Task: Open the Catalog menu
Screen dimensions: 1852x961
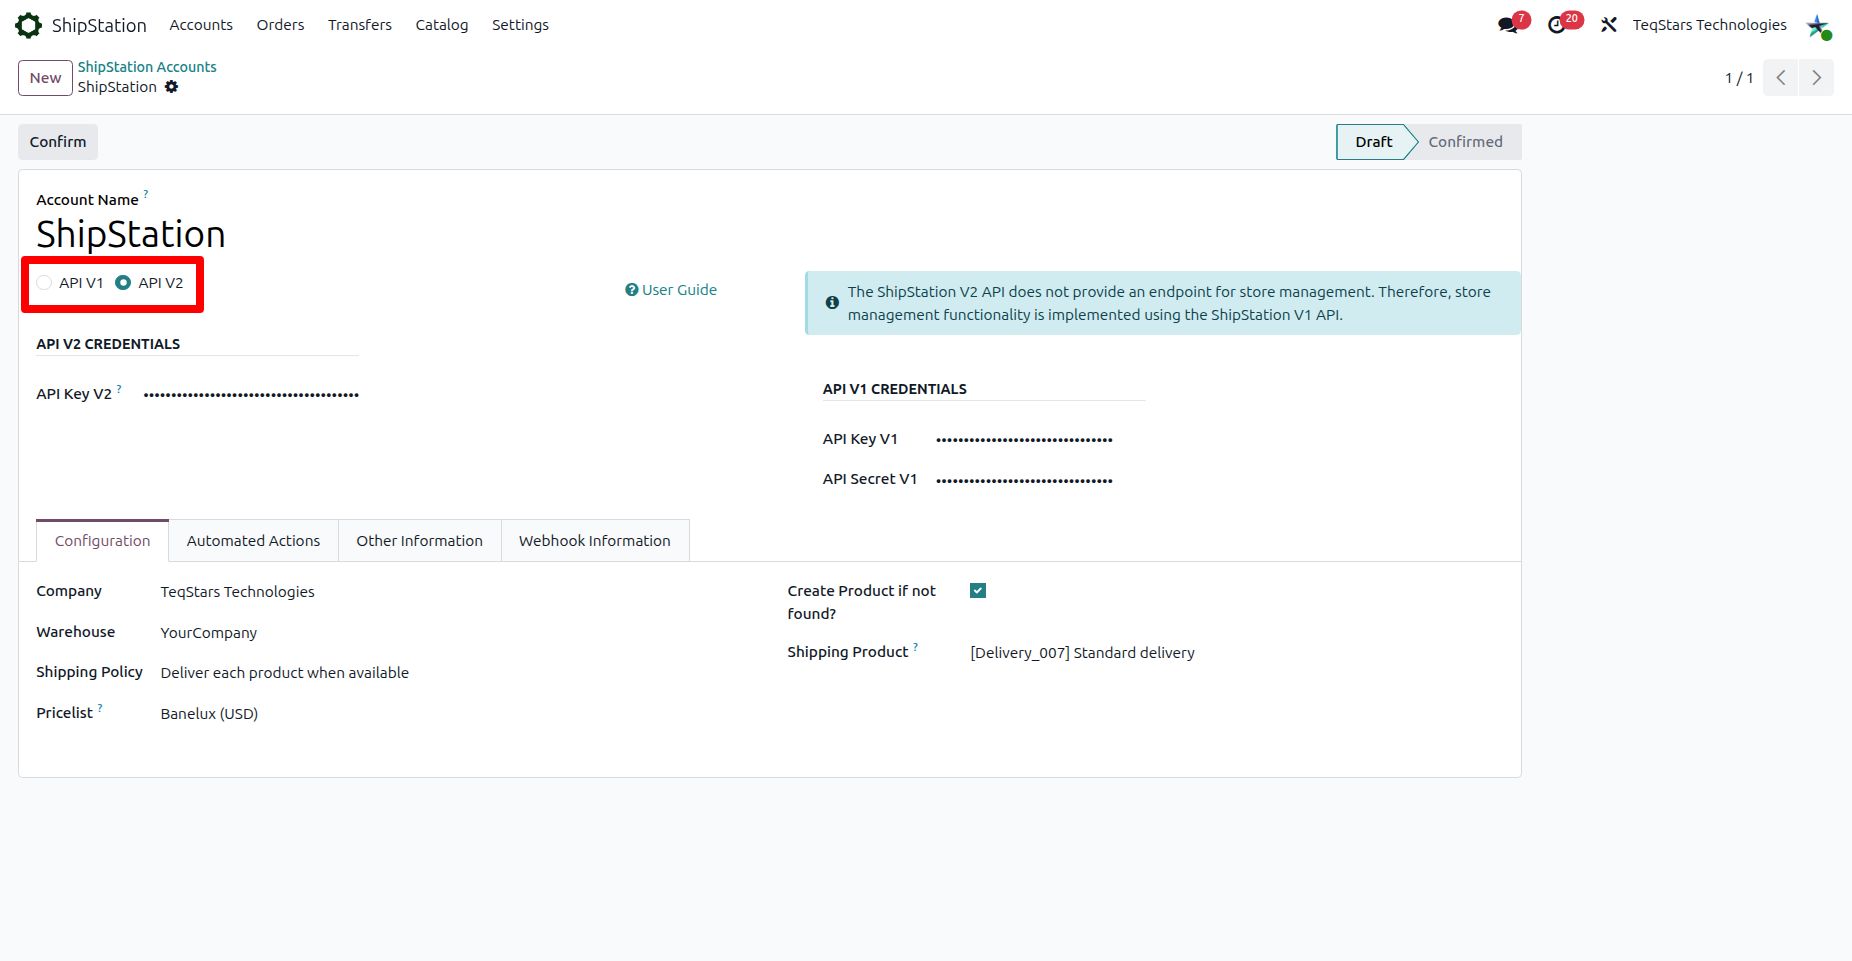Action: pyautogui.click(x=442, y=25)
